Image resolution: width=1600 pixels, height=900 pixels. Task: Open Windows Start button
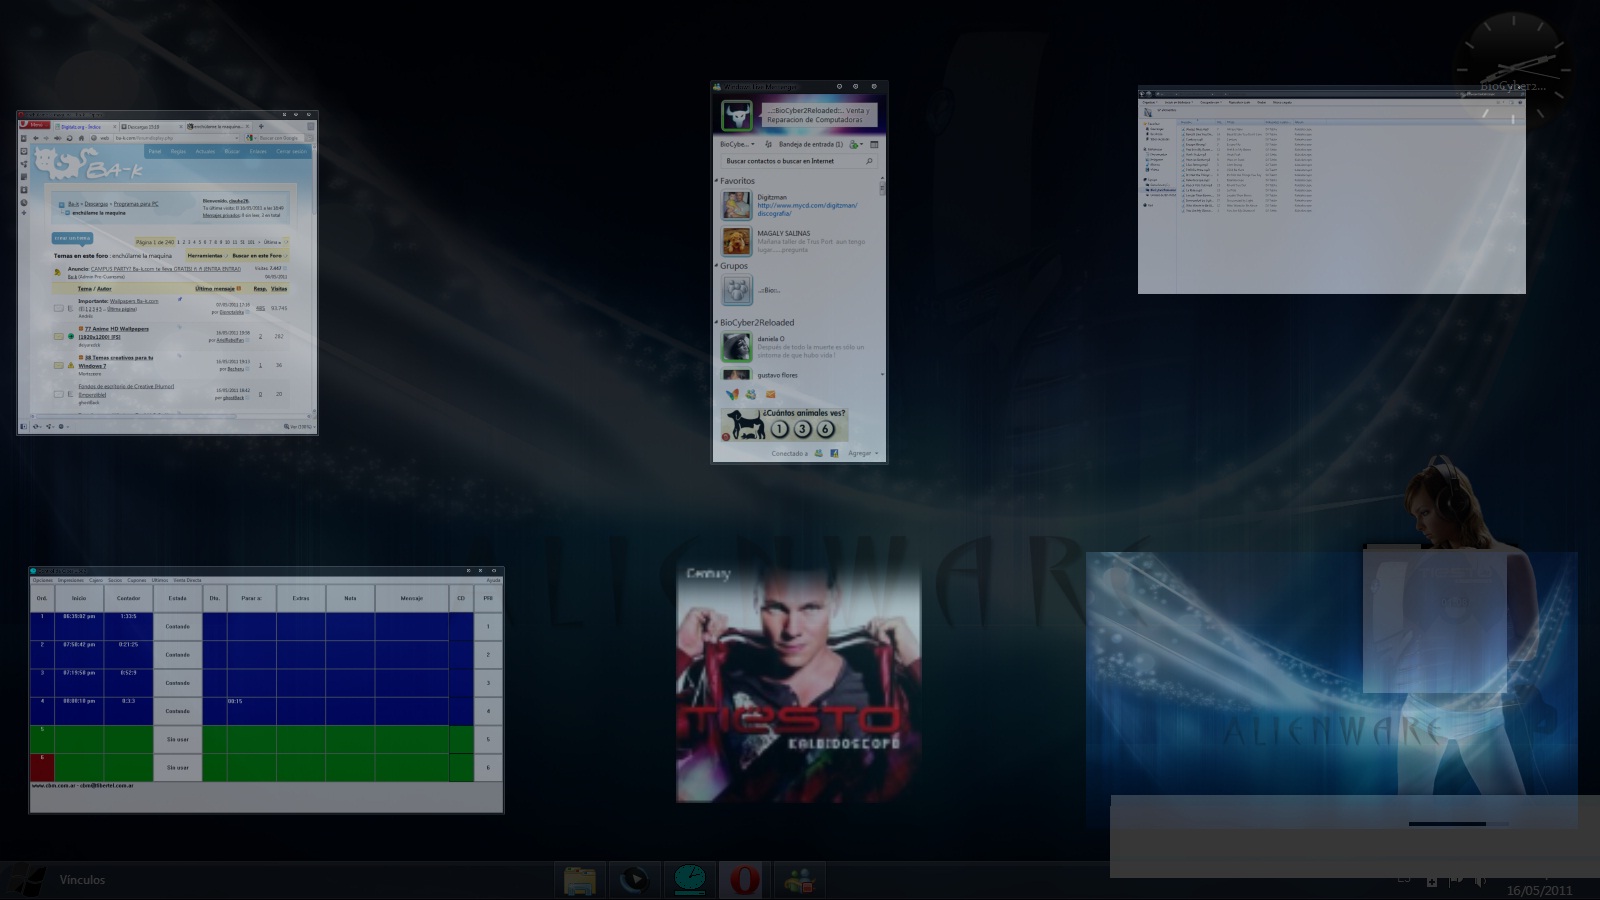pos(24,880)
